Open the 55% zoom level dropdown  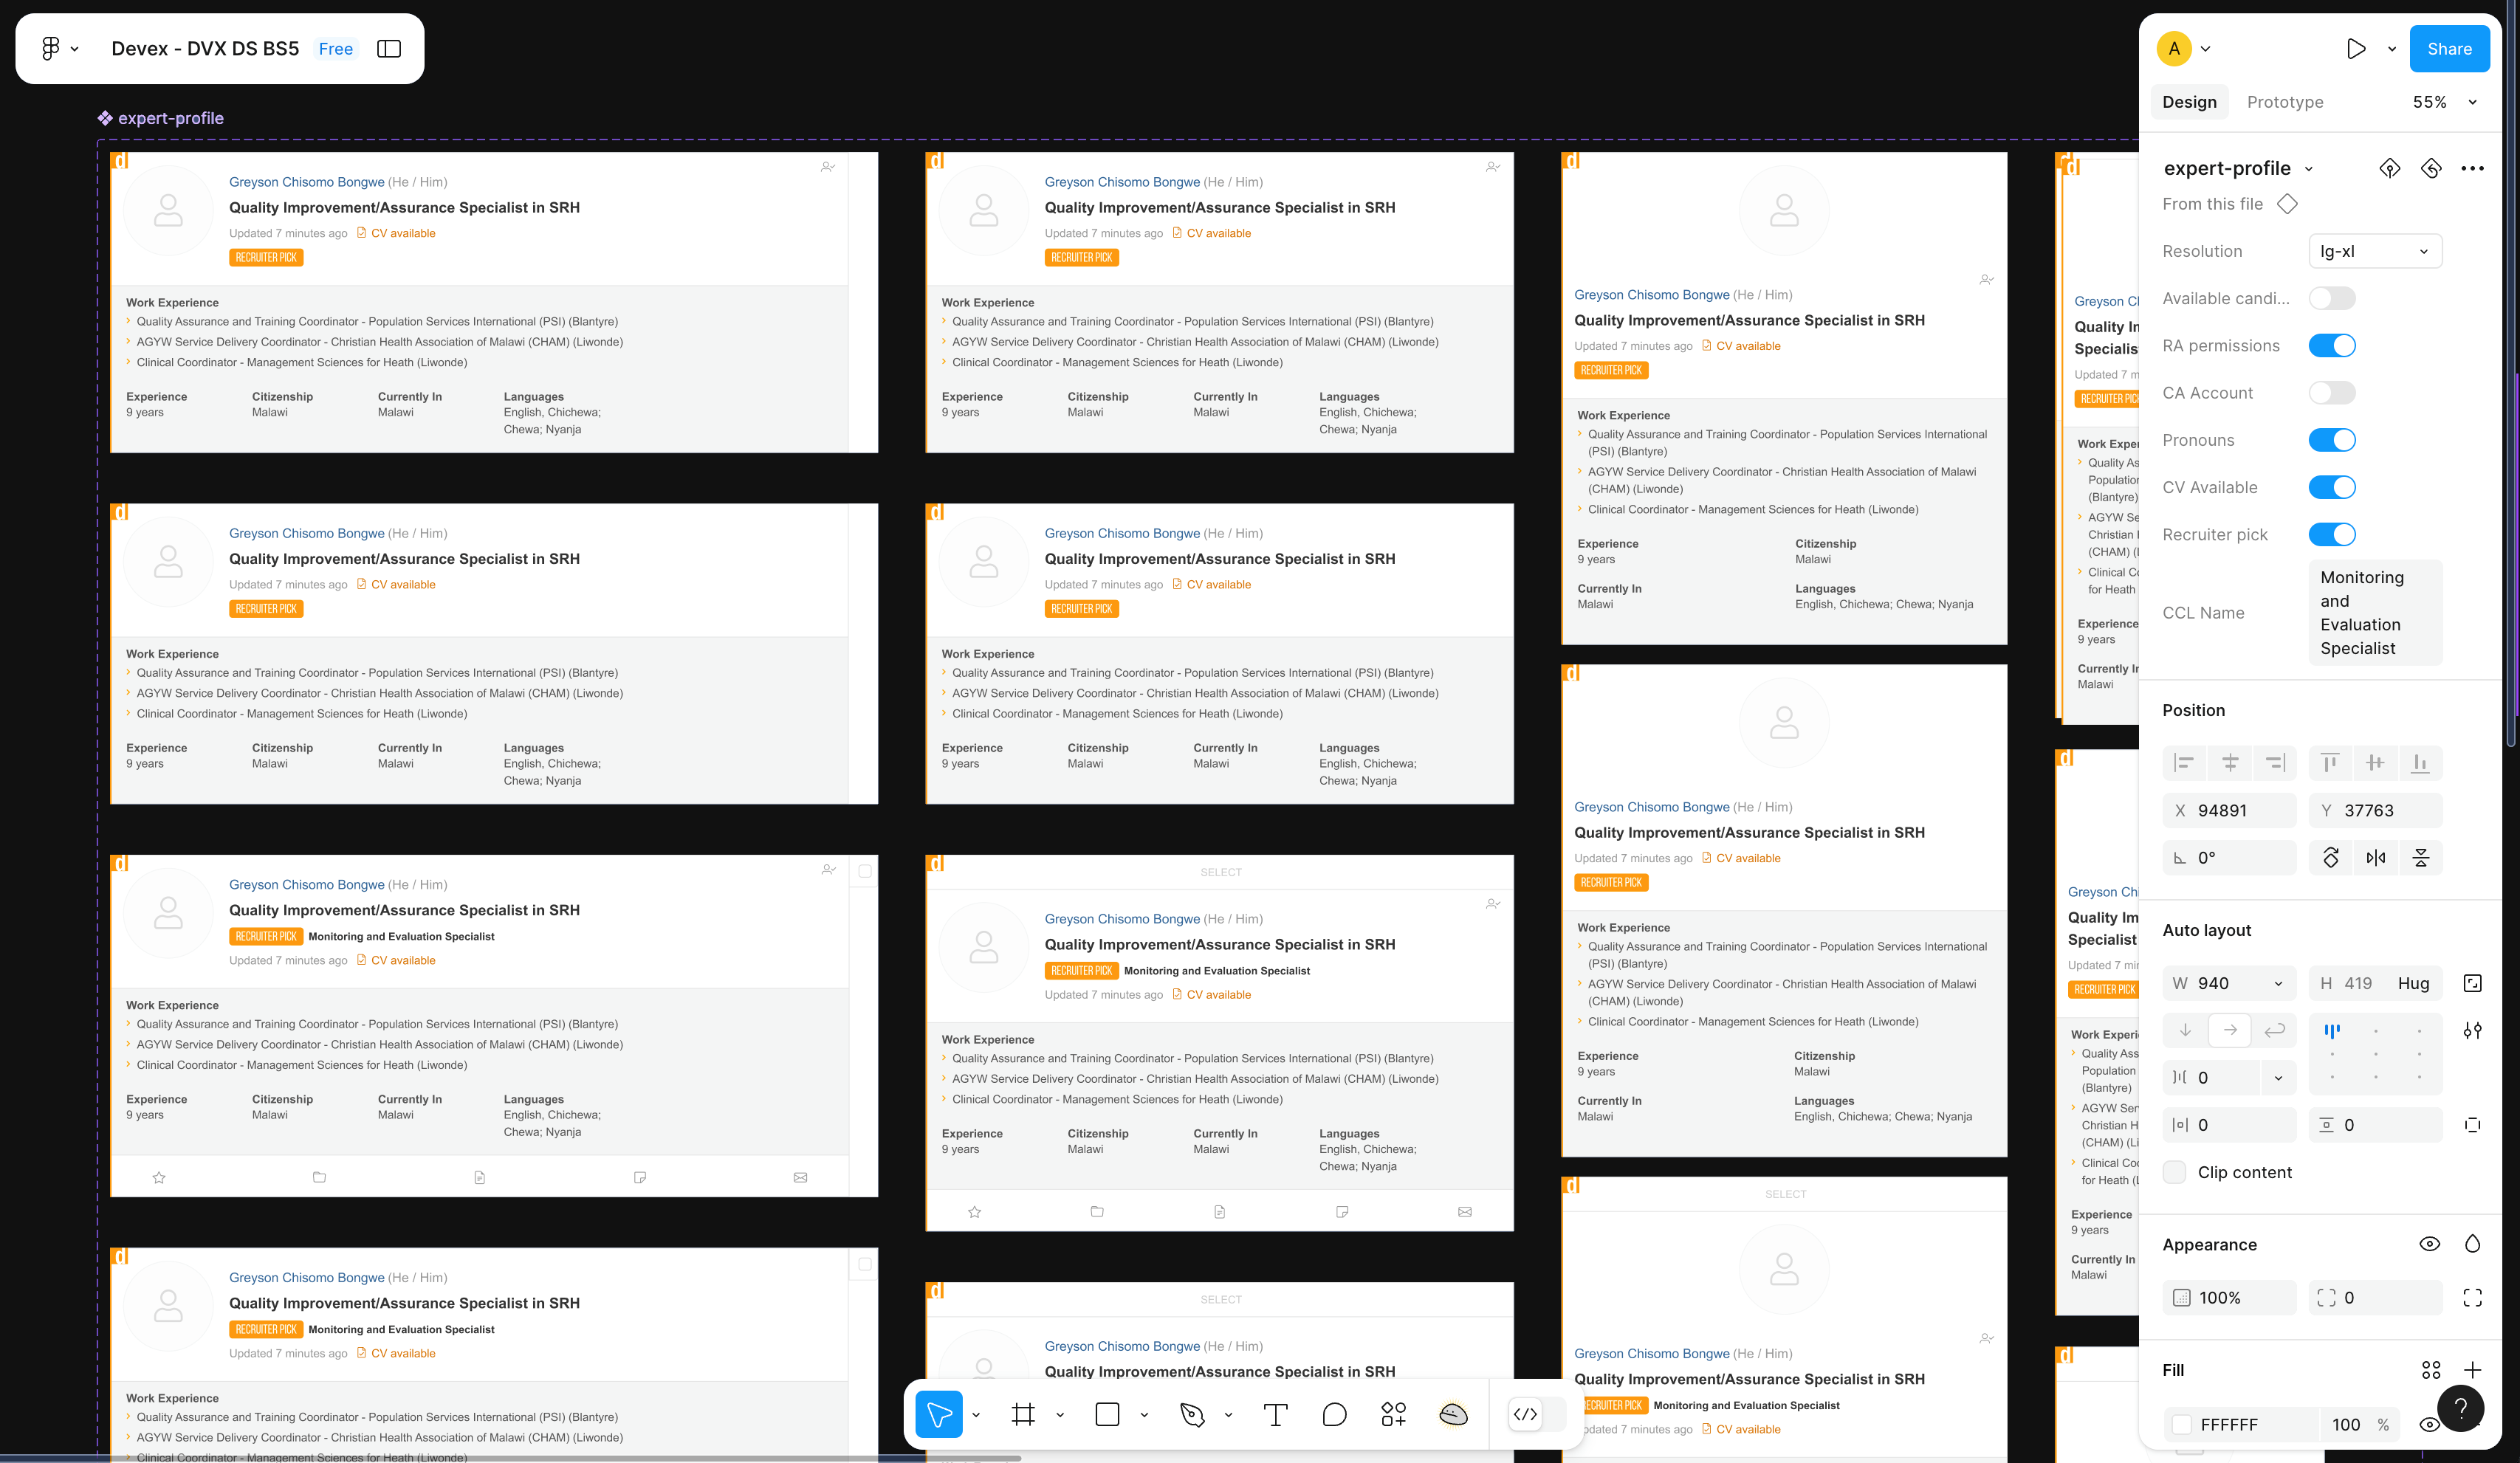pyautogui.click(x=2444, y=101)
